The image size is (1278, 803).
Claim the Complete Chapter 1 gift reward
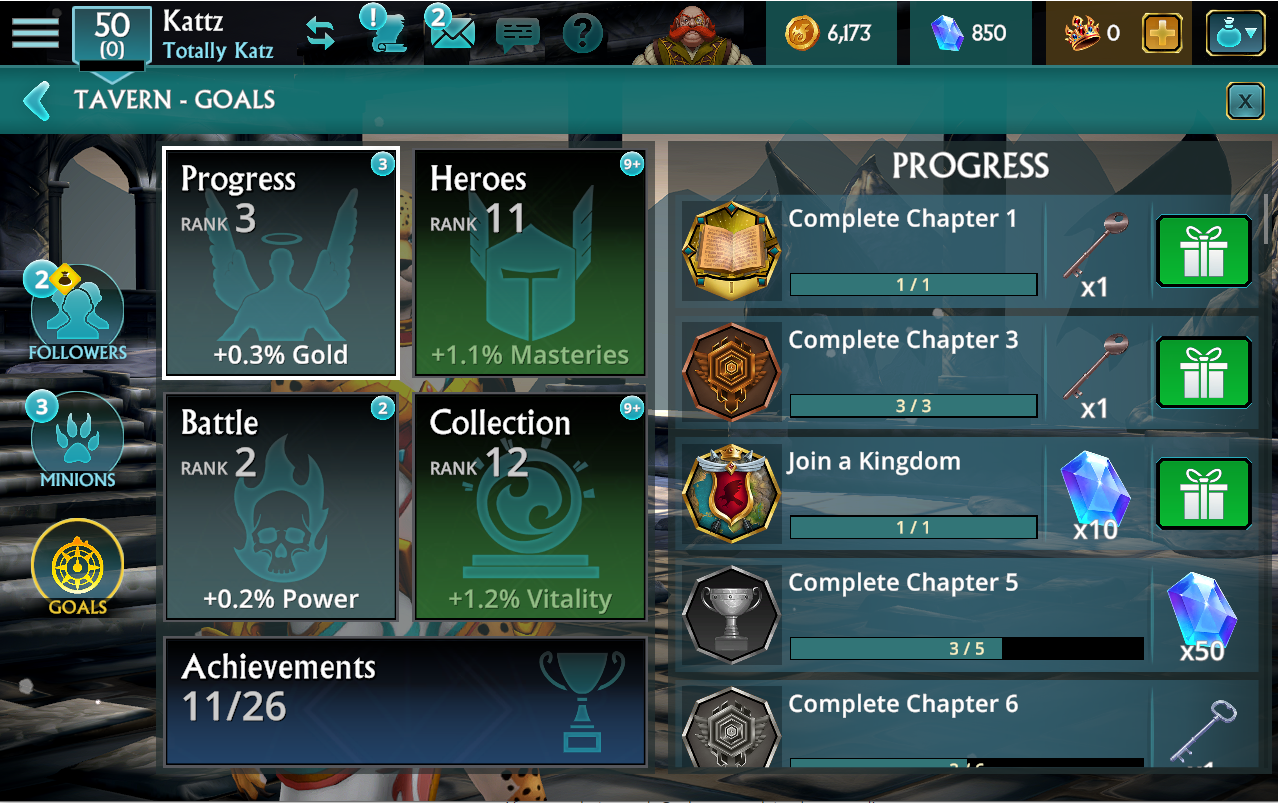(1204, 251)
